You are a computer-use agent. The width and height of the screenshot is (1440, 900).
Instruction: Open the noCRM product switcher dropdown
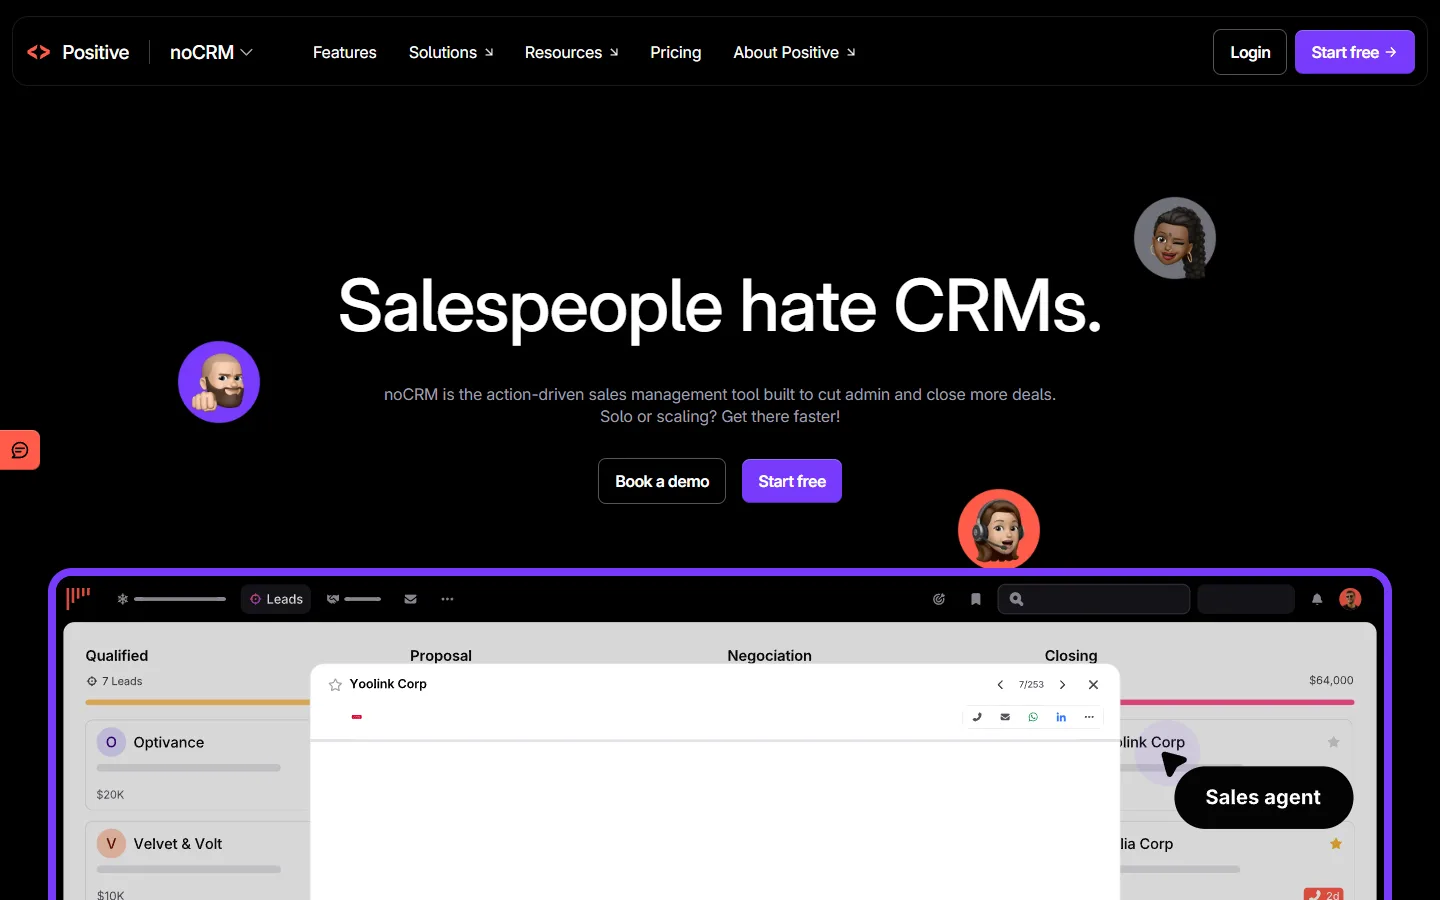click(211, 52)
